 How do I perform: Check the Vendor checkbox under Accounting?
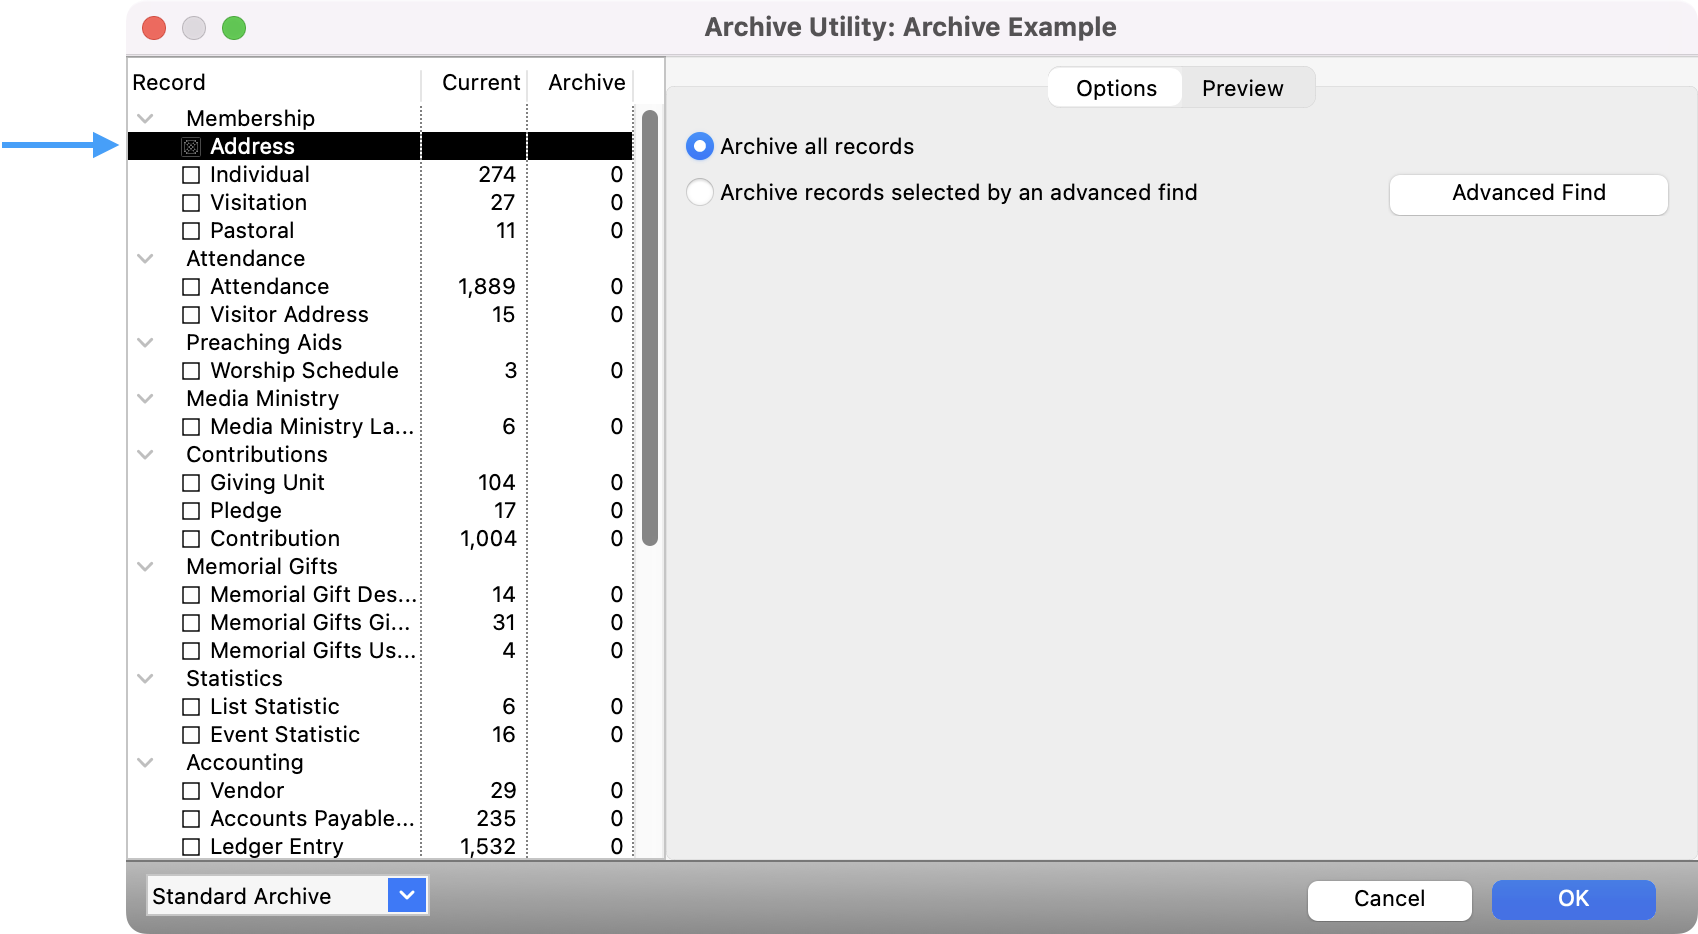(191, 790)
